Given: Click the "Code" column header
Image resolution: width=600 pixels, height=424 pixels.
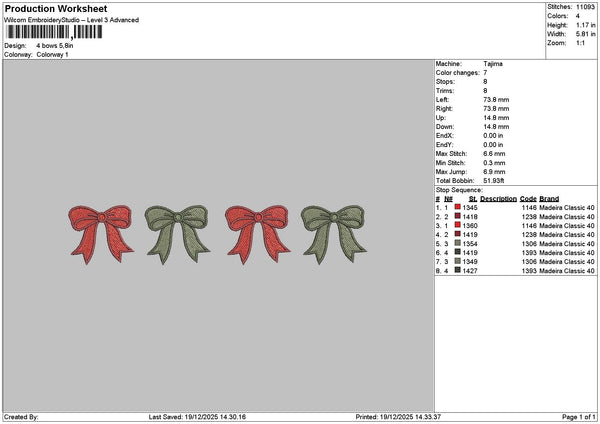Looking at the screenshot, I should coord(528,199).
